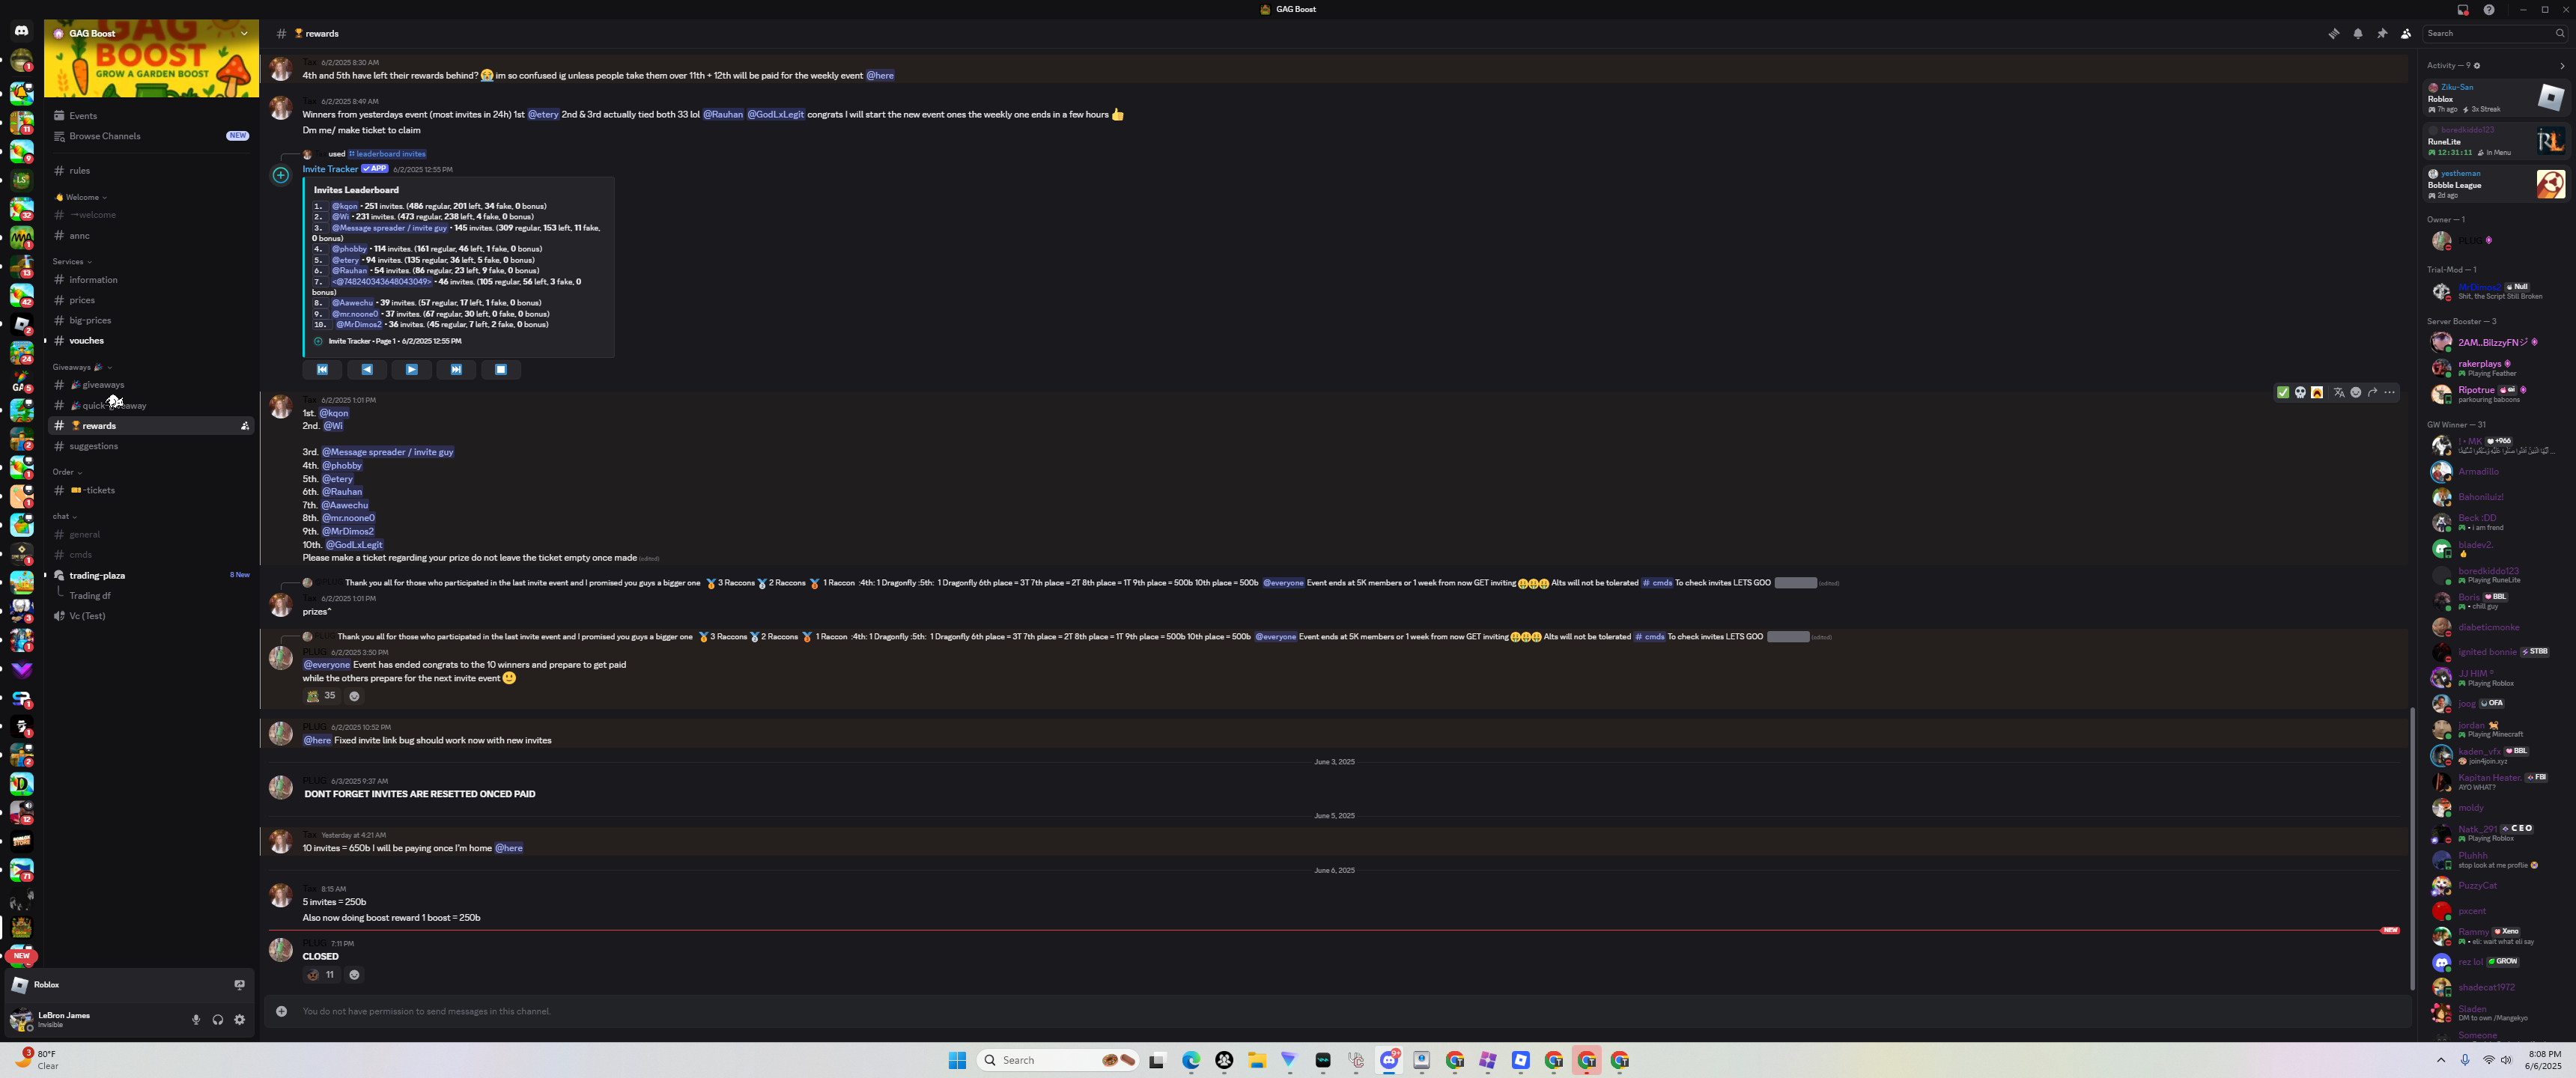Open Browse Channels

(151, 136)
